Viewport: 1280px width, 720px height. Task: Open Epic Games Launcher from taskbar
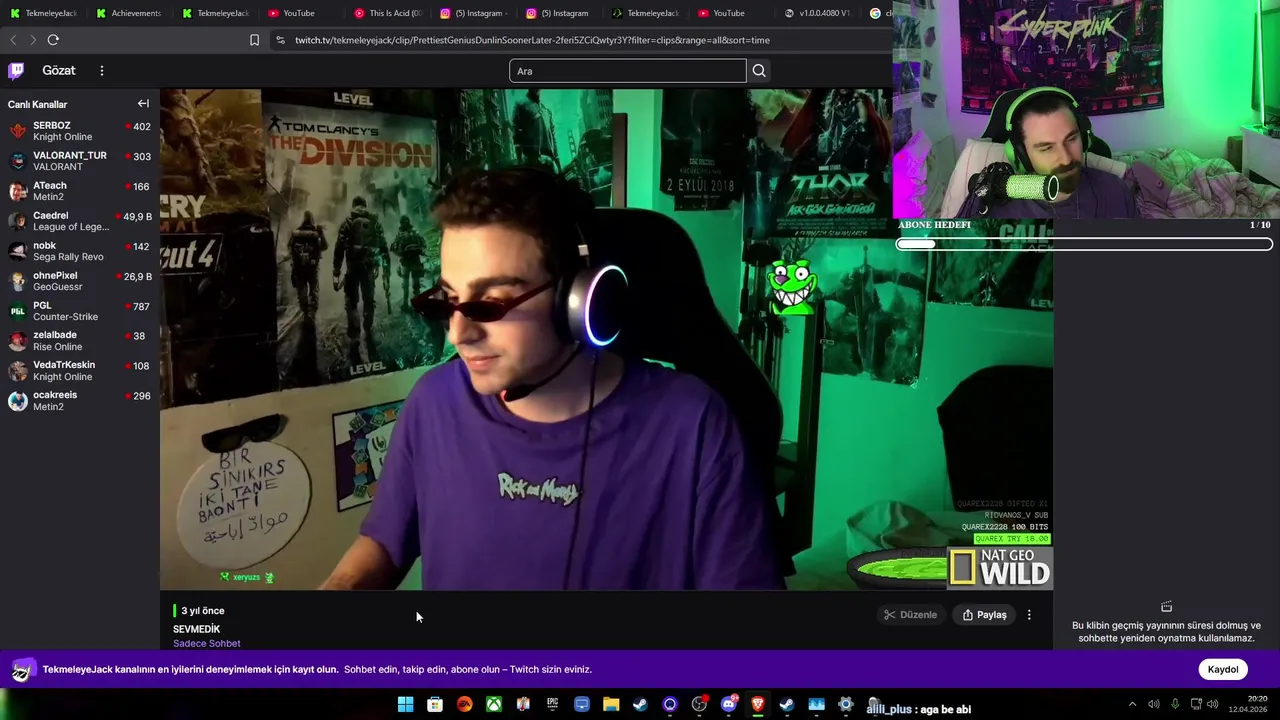(x=552, y=705)
